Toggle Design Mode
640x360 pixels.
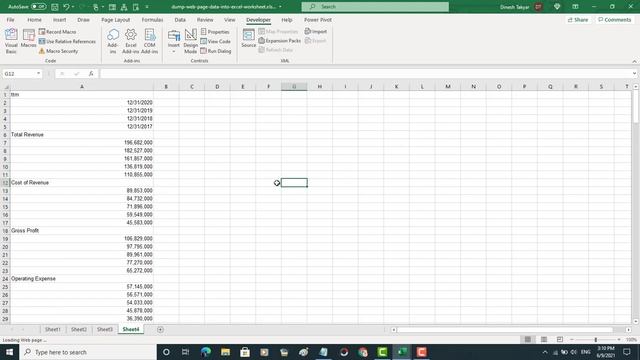pyautogui.click(x=191, y=41)
